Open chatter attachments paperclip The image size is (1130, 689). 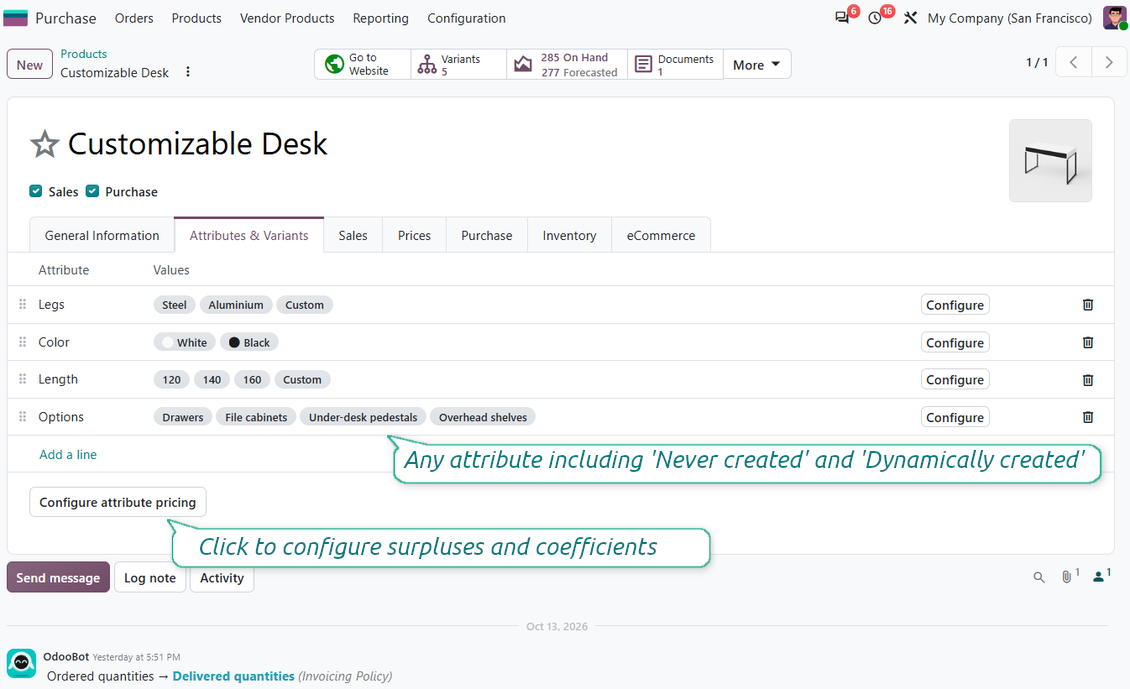point(1067,577)
